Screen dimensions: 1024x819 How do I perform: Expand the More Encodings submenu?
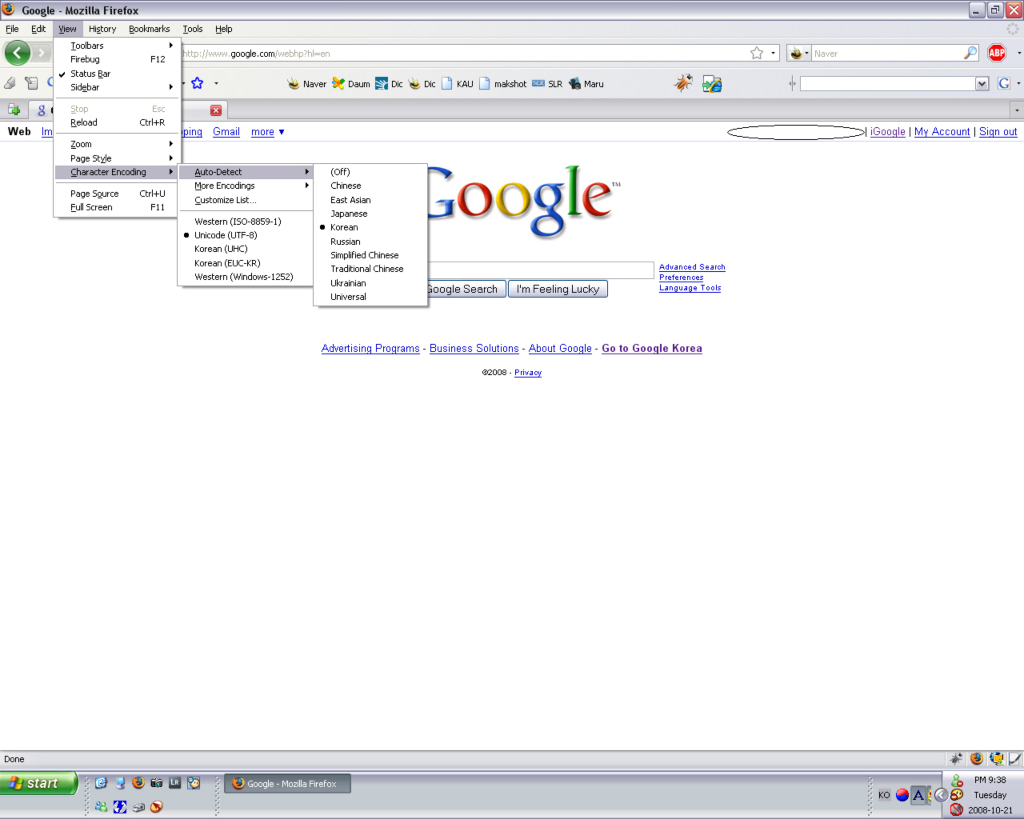click(246, 185)
